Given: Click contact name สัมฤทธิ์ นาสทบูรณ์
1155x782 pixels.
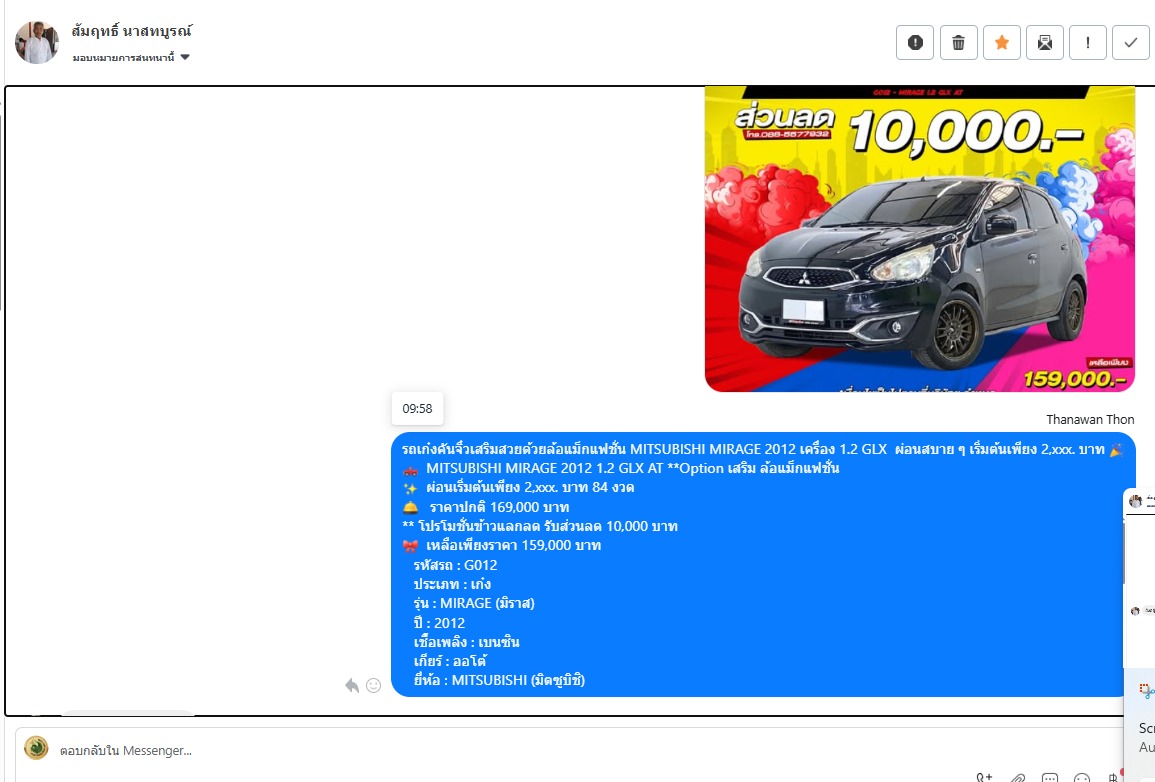Looking at the screenshot, I should click(132, 31).
